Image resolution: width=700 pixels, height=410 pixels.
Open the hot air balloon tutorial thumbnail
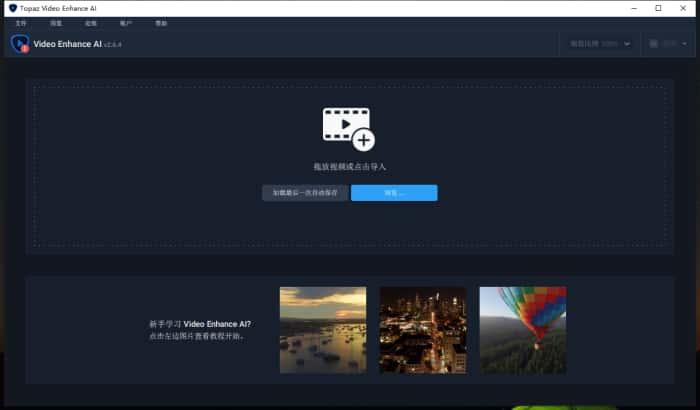[x=522, y=330]
